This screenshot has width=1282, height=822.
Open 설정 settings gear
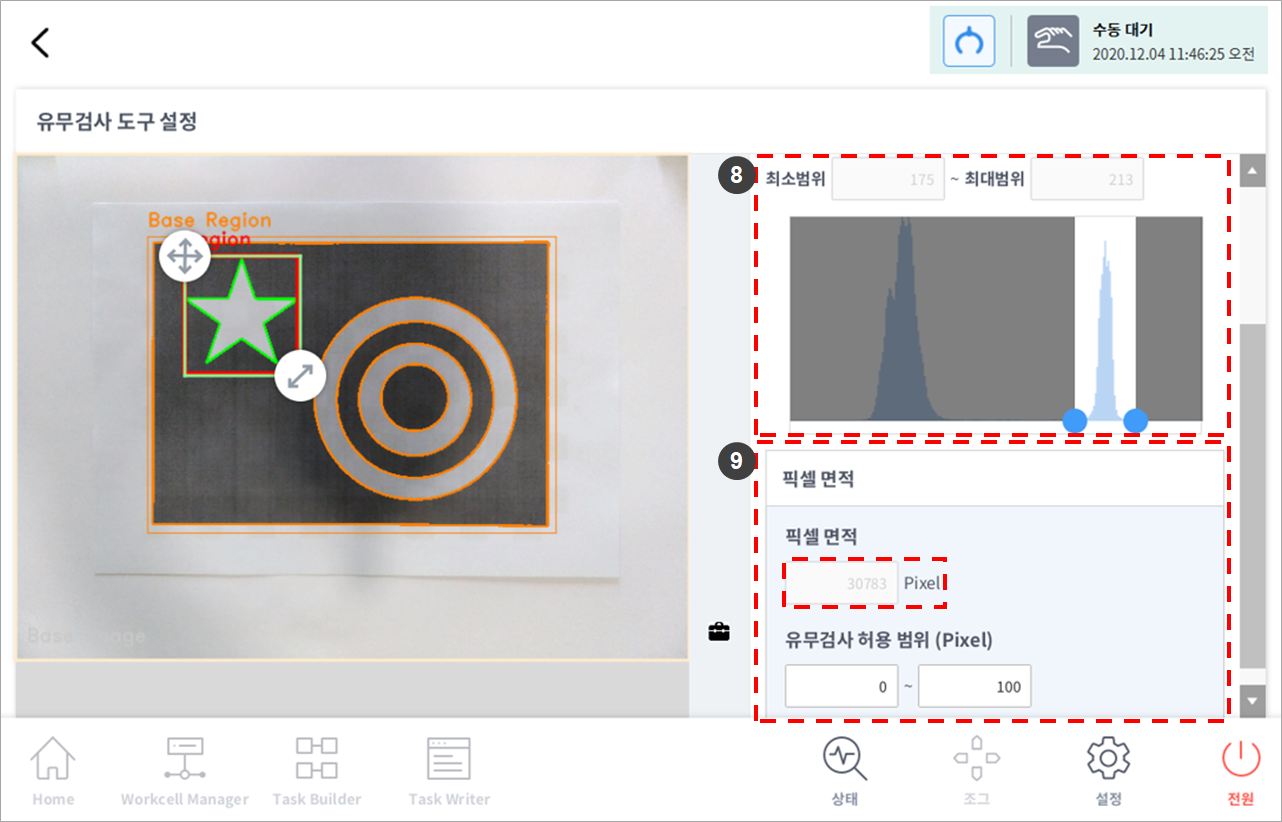1108,771
